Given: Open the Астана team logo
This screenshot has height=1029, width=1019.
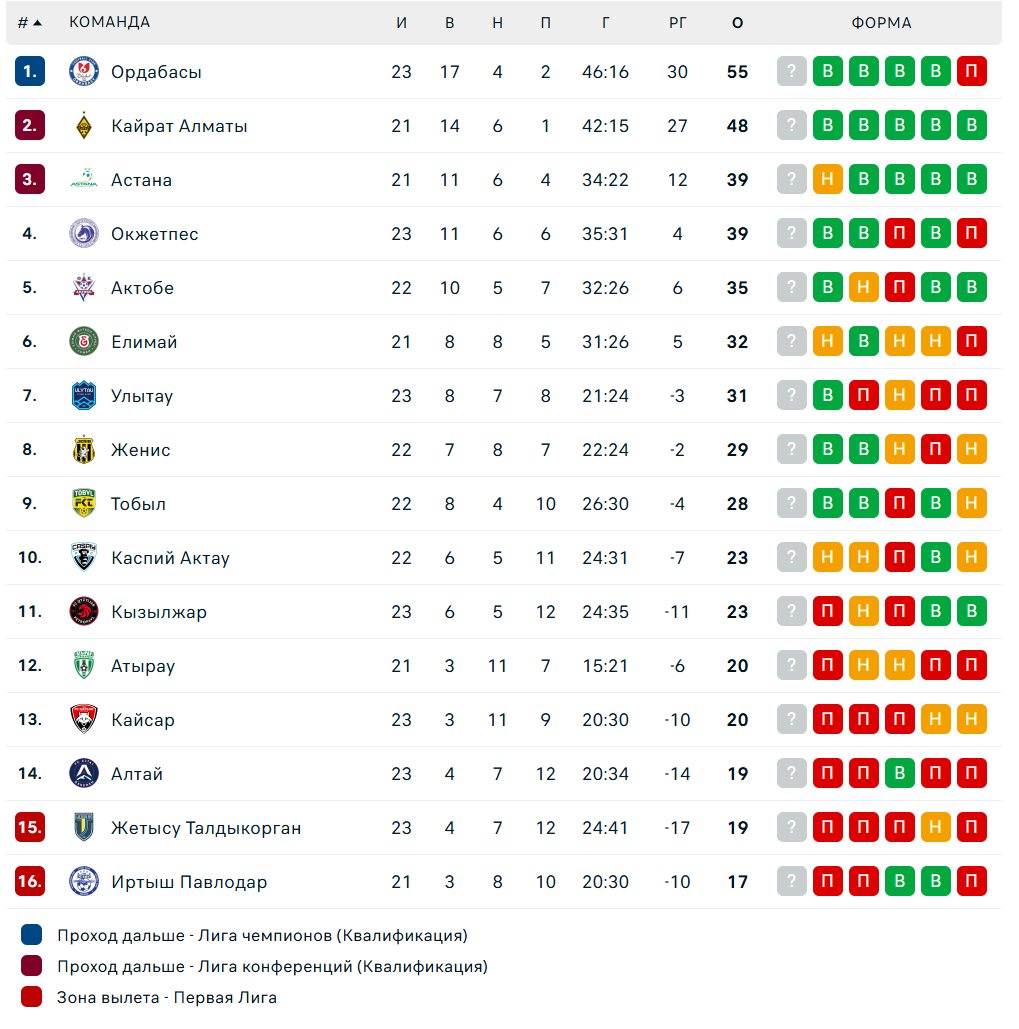Looking at the screenshot, I should [84, 179].
